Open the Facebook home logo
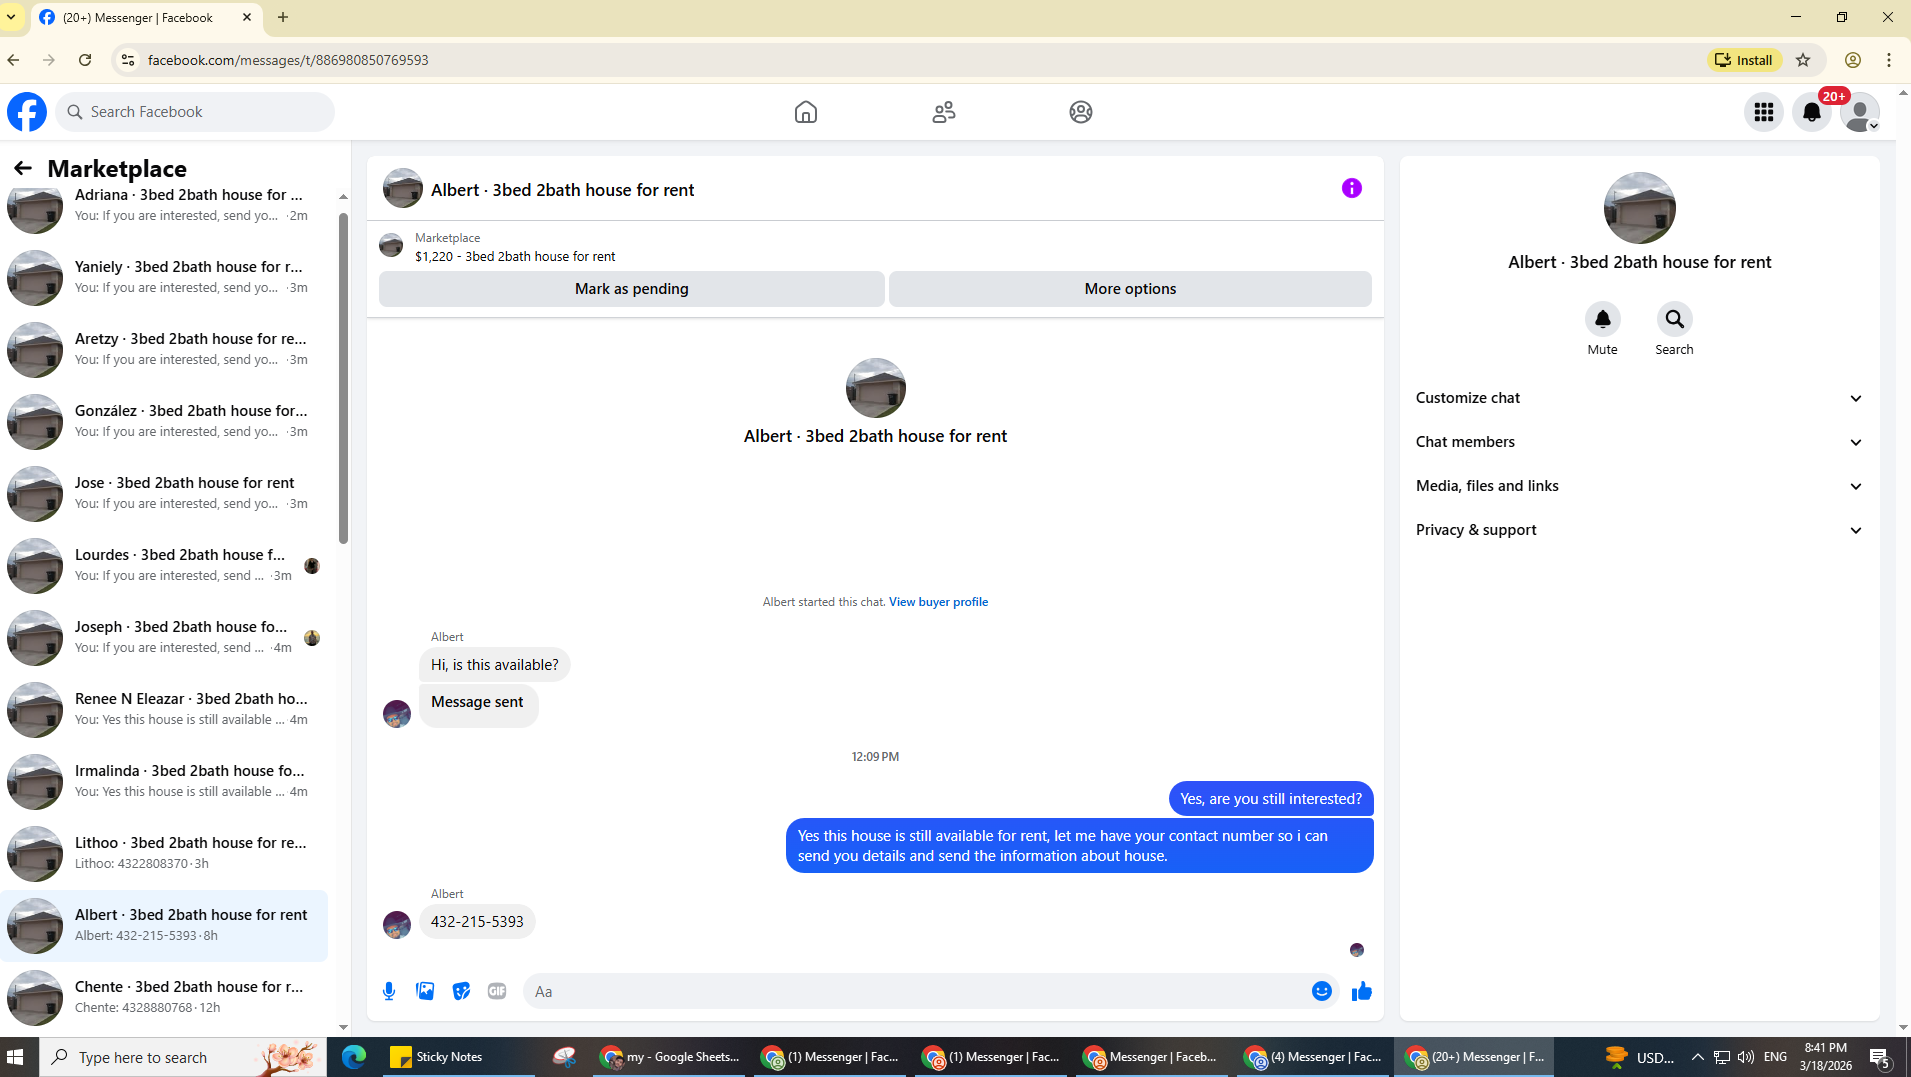 [27, 112]
